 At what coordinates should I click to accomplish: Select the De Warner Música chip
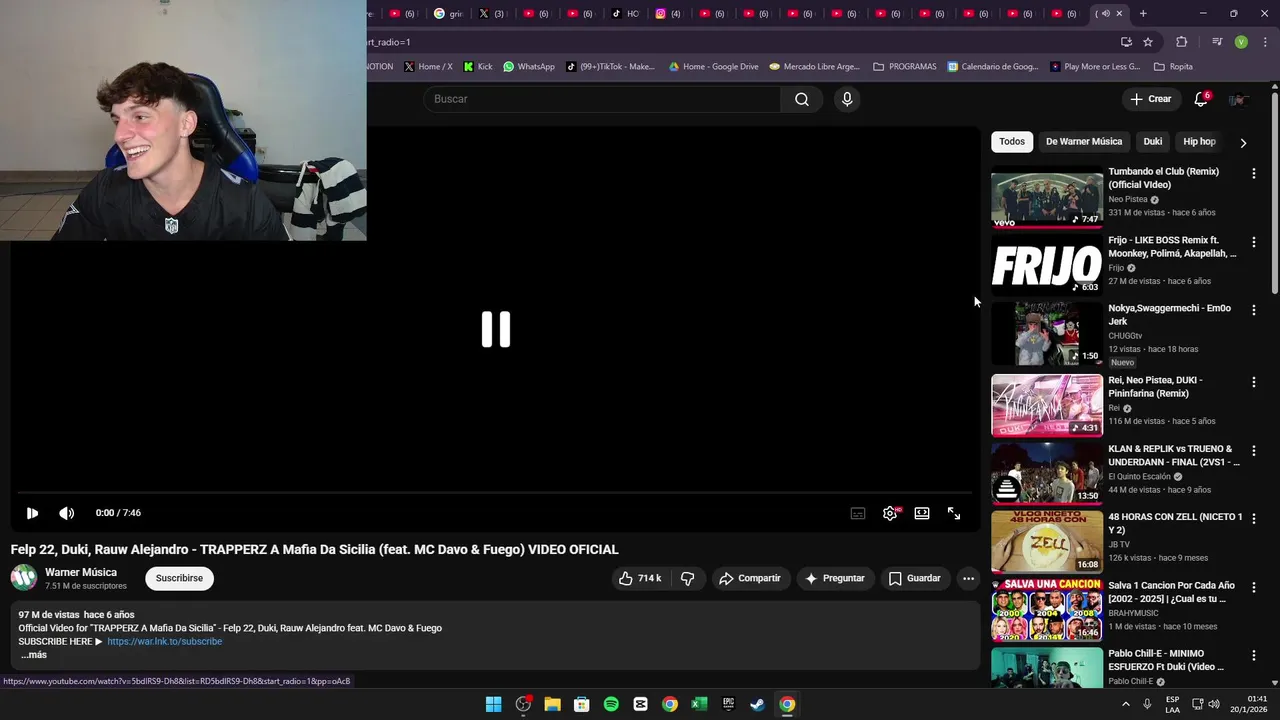click(x=1084, y=142)
